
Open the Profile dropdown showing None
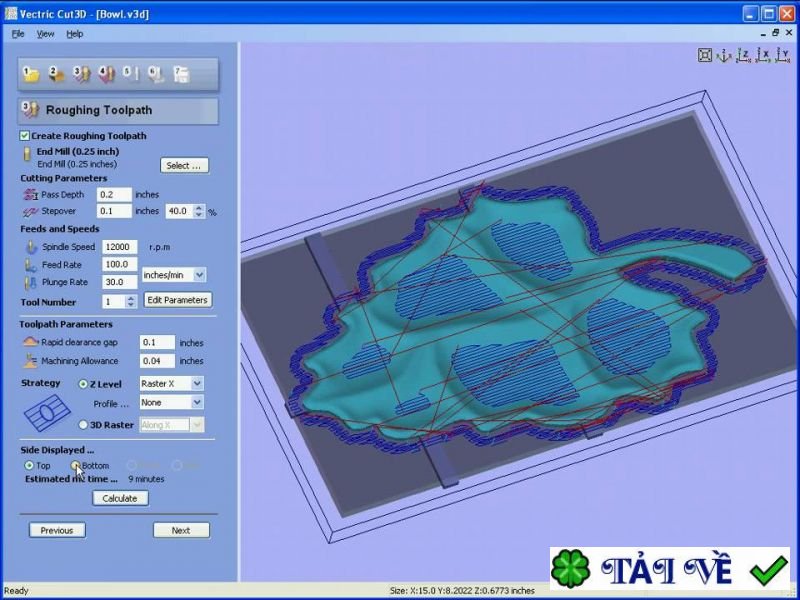(170, 402)
